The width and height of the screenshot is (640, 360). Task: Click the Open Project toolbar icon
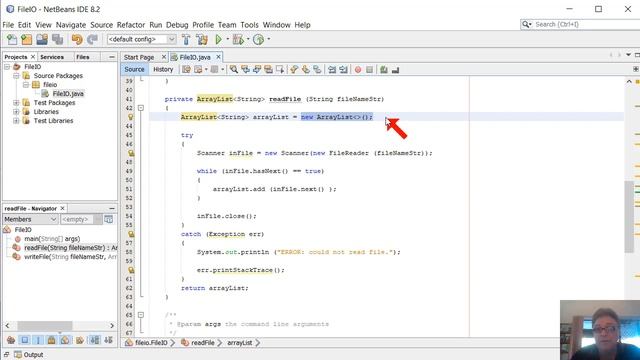[42, 39]
